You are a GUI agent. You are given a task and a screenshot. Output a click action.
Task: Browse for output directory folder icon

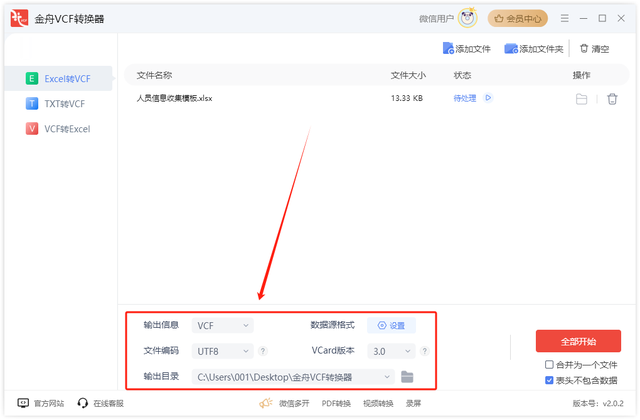tap(407, 377)
